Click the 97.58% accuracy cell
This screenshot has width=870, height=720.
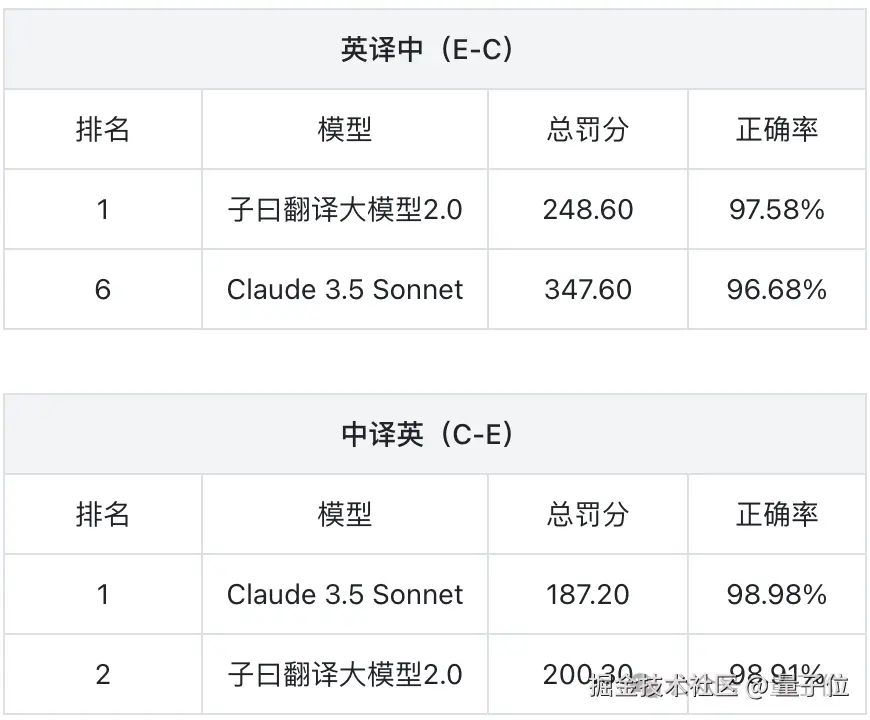pos(777,210)
